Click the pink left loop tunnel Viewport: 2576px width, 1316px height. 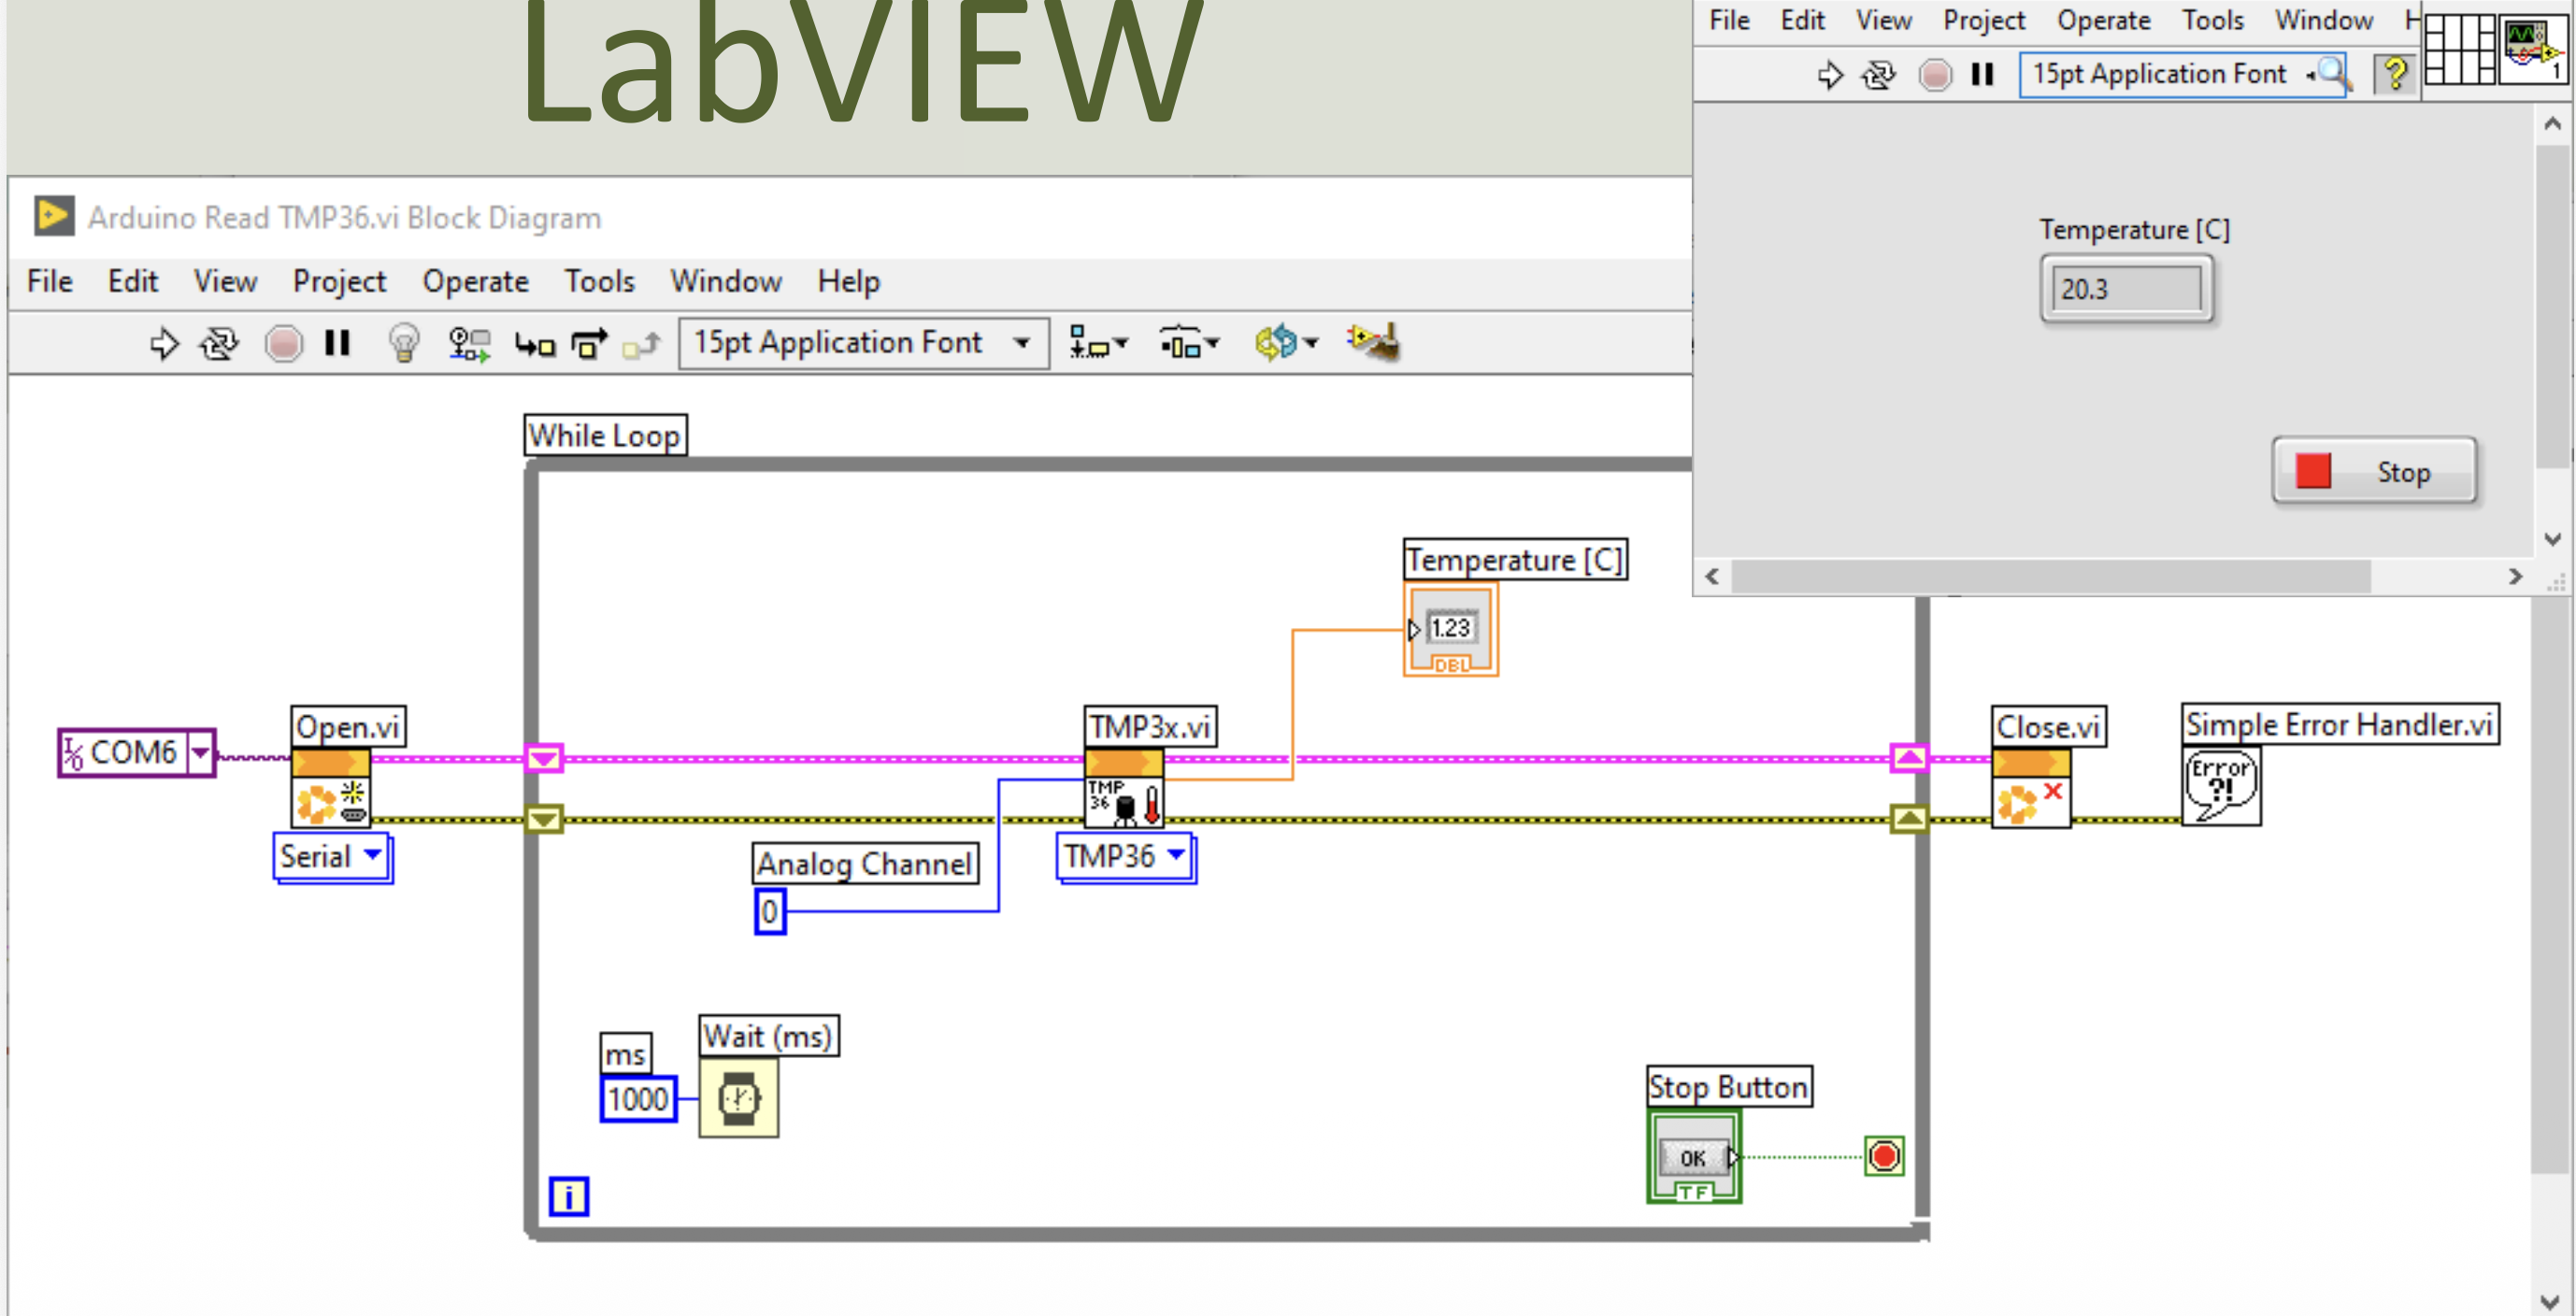pos(544,758)
